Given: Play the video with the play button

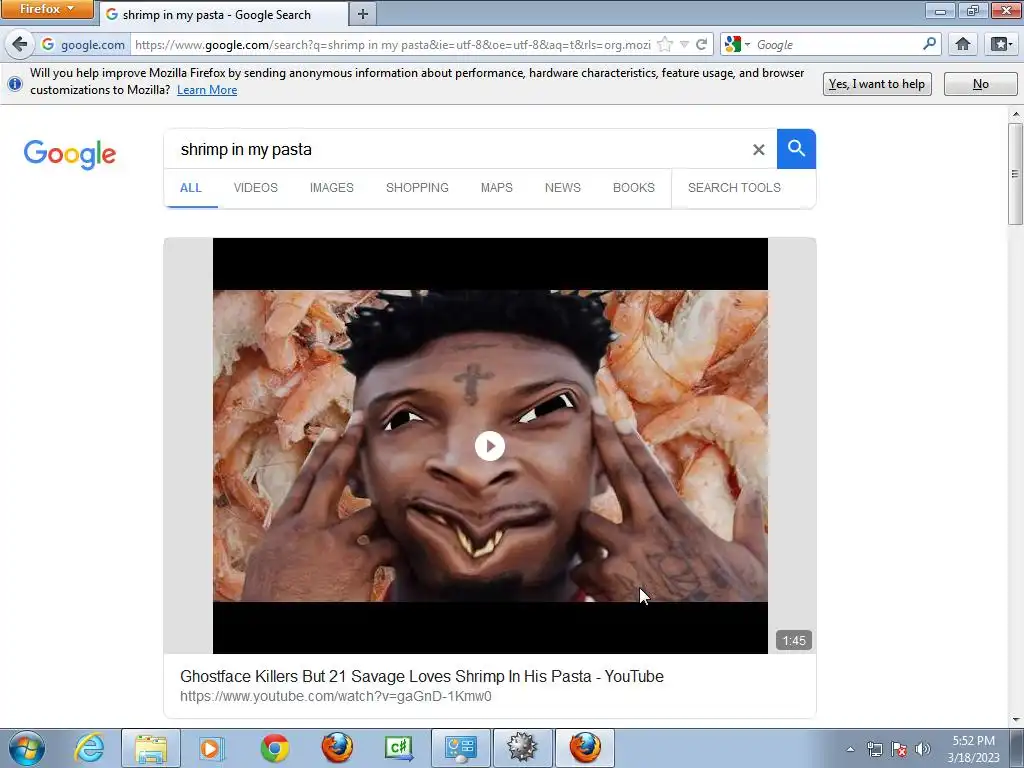Looking at the screenshot, I should (490, 446).
